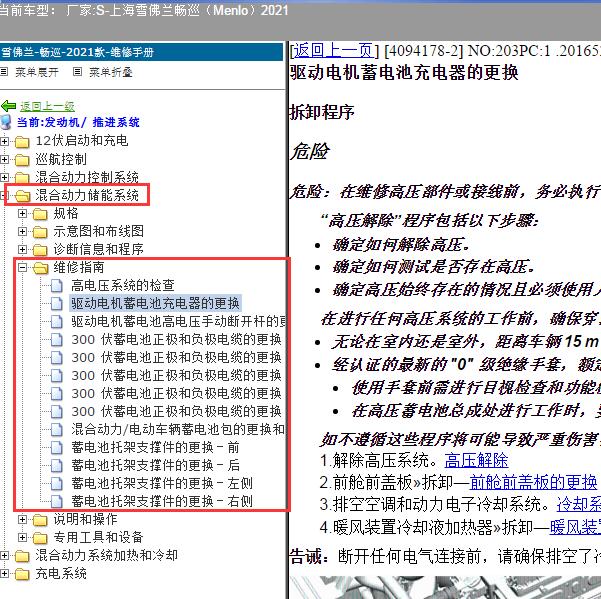Expand the 规格 subfolder
601x599 pixels.
22,213
